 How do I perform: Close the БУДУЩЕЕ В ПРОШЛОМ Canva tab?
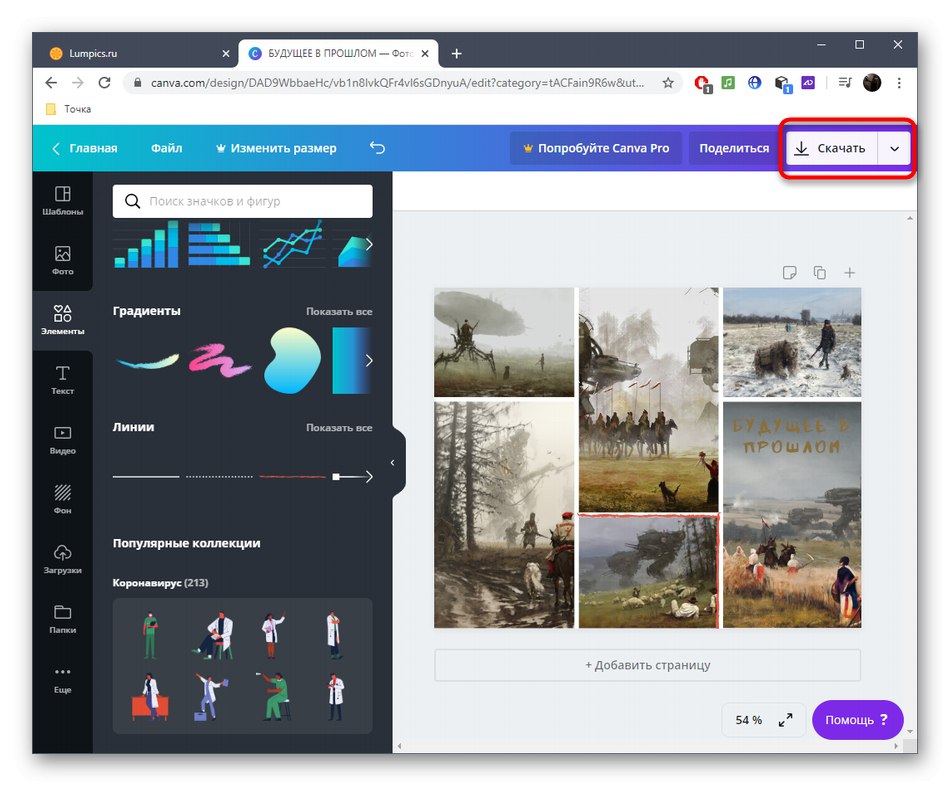[425, 53]
